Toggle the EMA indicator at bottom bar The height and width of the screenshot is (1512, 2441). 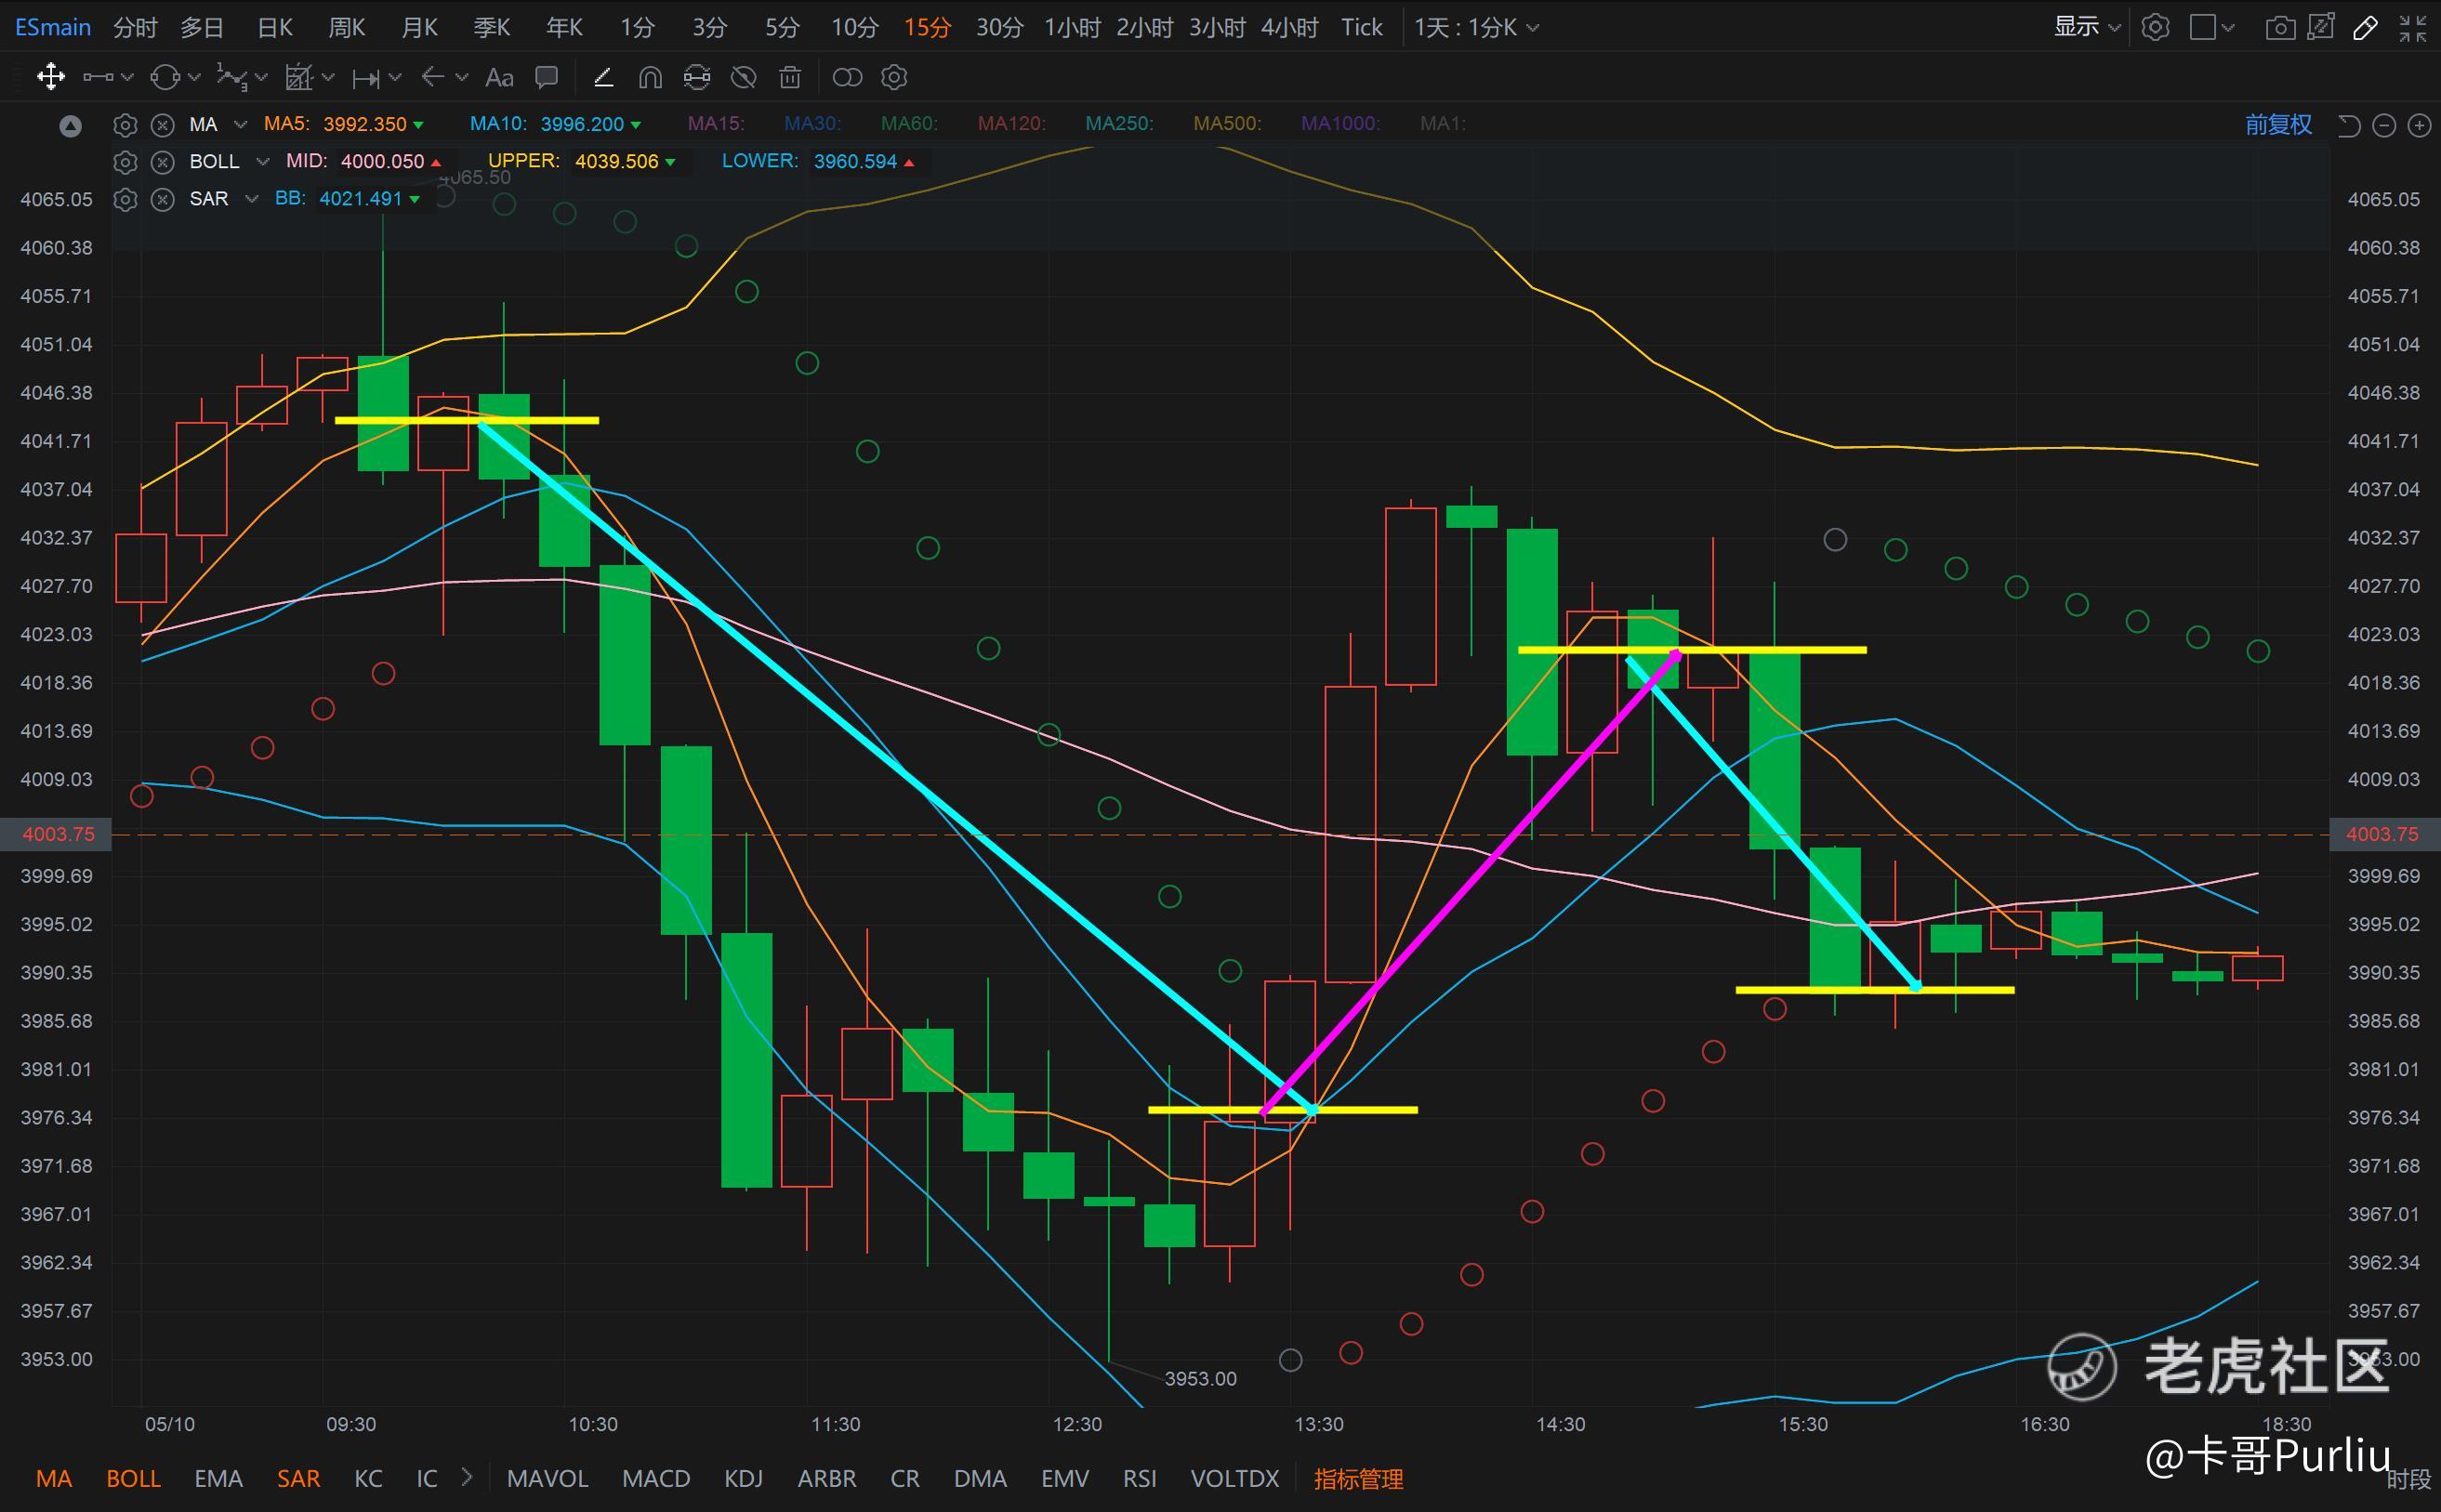(218, 1478)
